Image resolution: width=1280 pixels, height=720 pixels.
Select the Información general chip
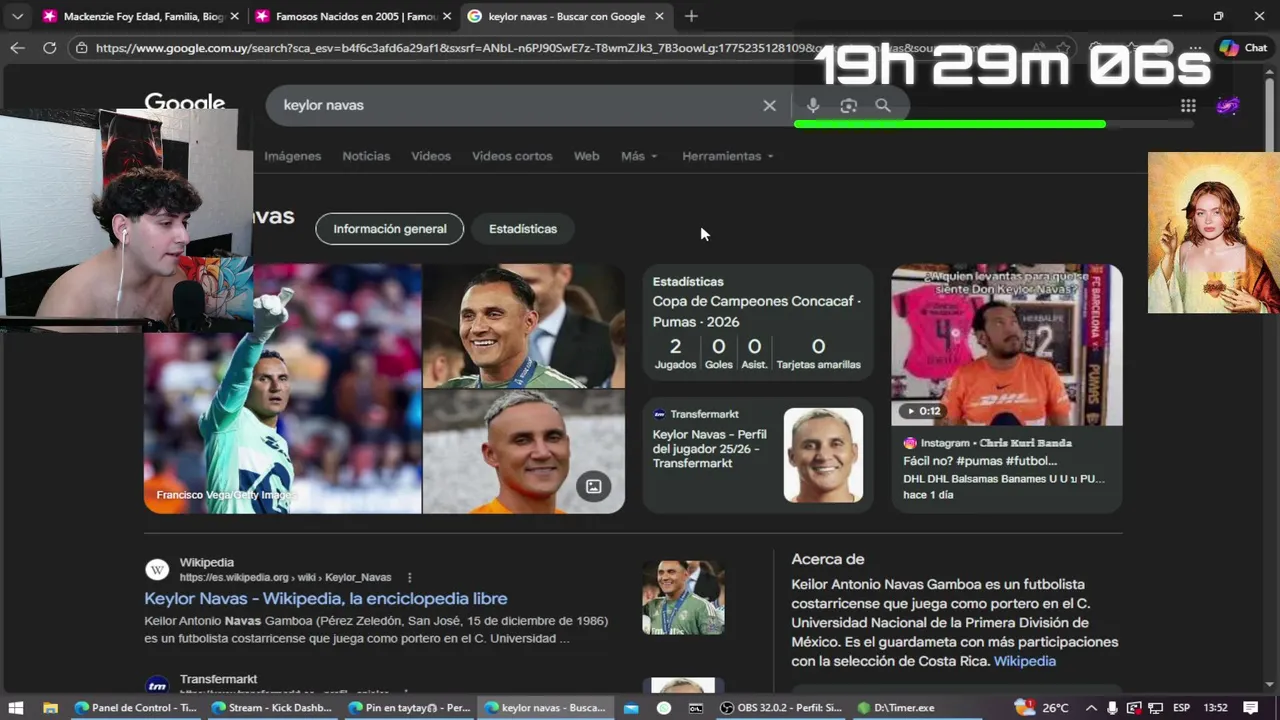tap(390, 229)
